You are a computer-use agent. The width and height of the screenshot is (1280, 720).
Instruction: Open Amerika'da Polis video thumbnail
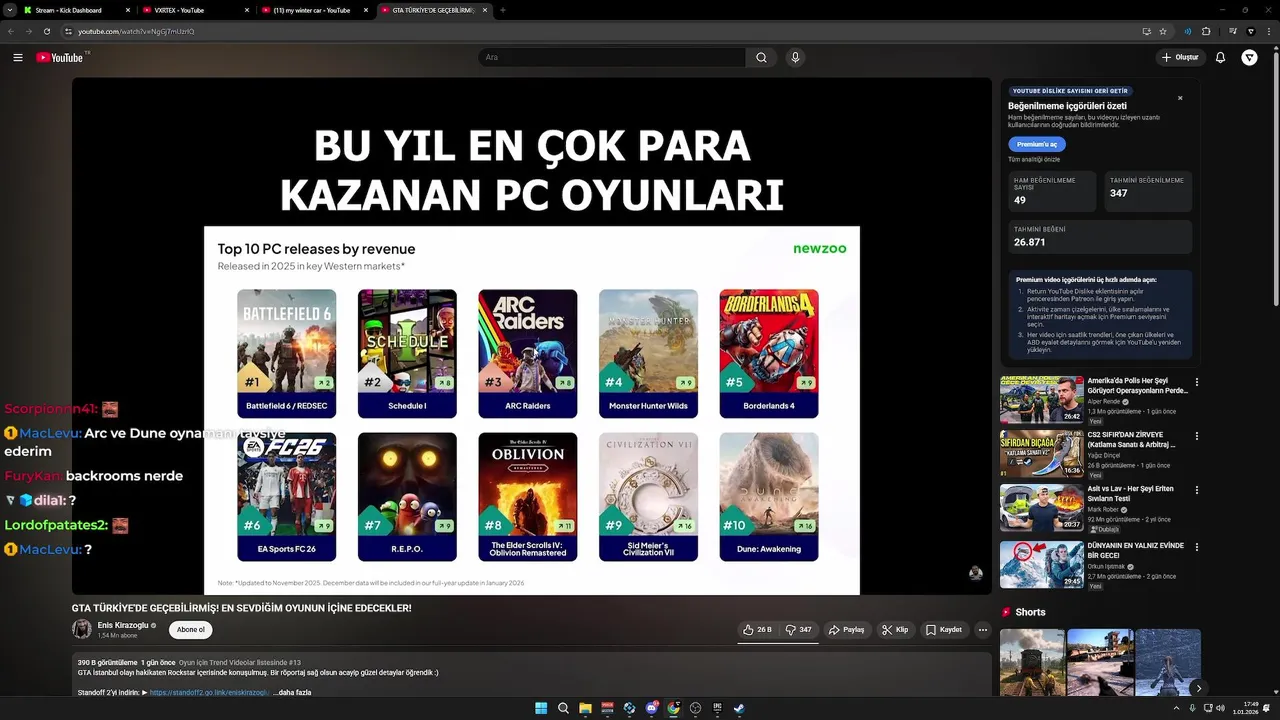1042,399
